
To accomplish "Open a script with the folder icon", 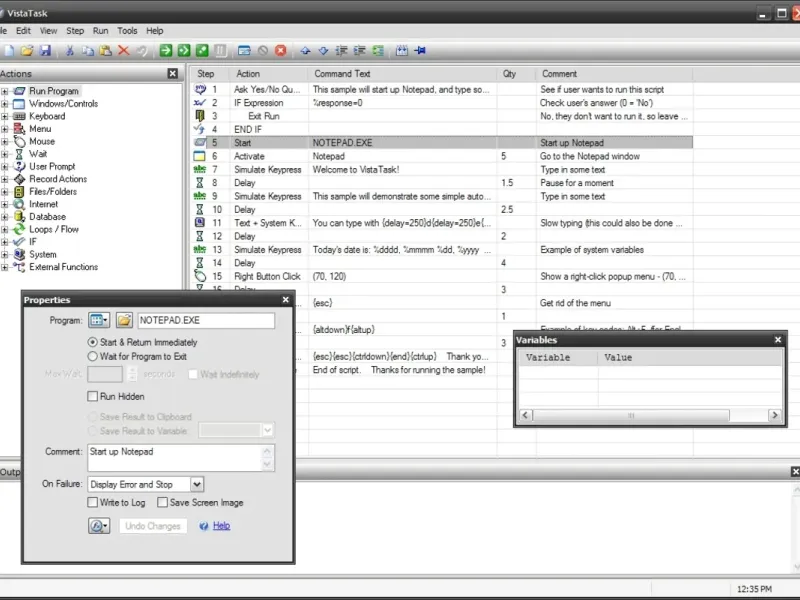I will tap(27, 51).
